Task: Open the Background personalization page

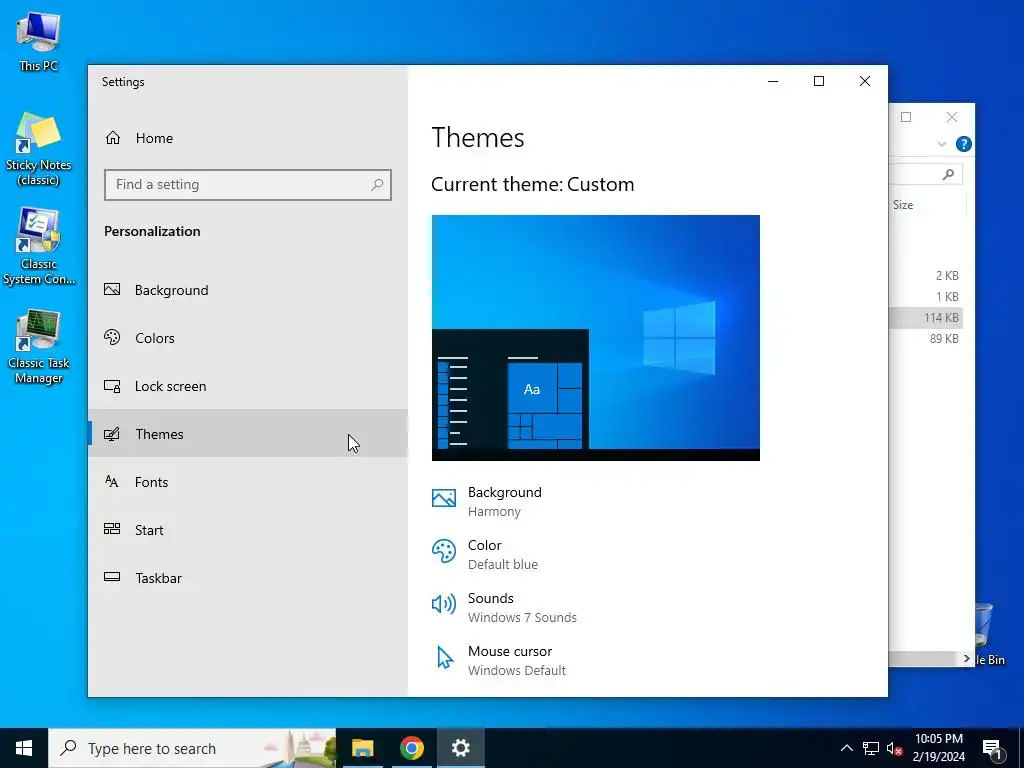Action: click(x=248, y=290)
